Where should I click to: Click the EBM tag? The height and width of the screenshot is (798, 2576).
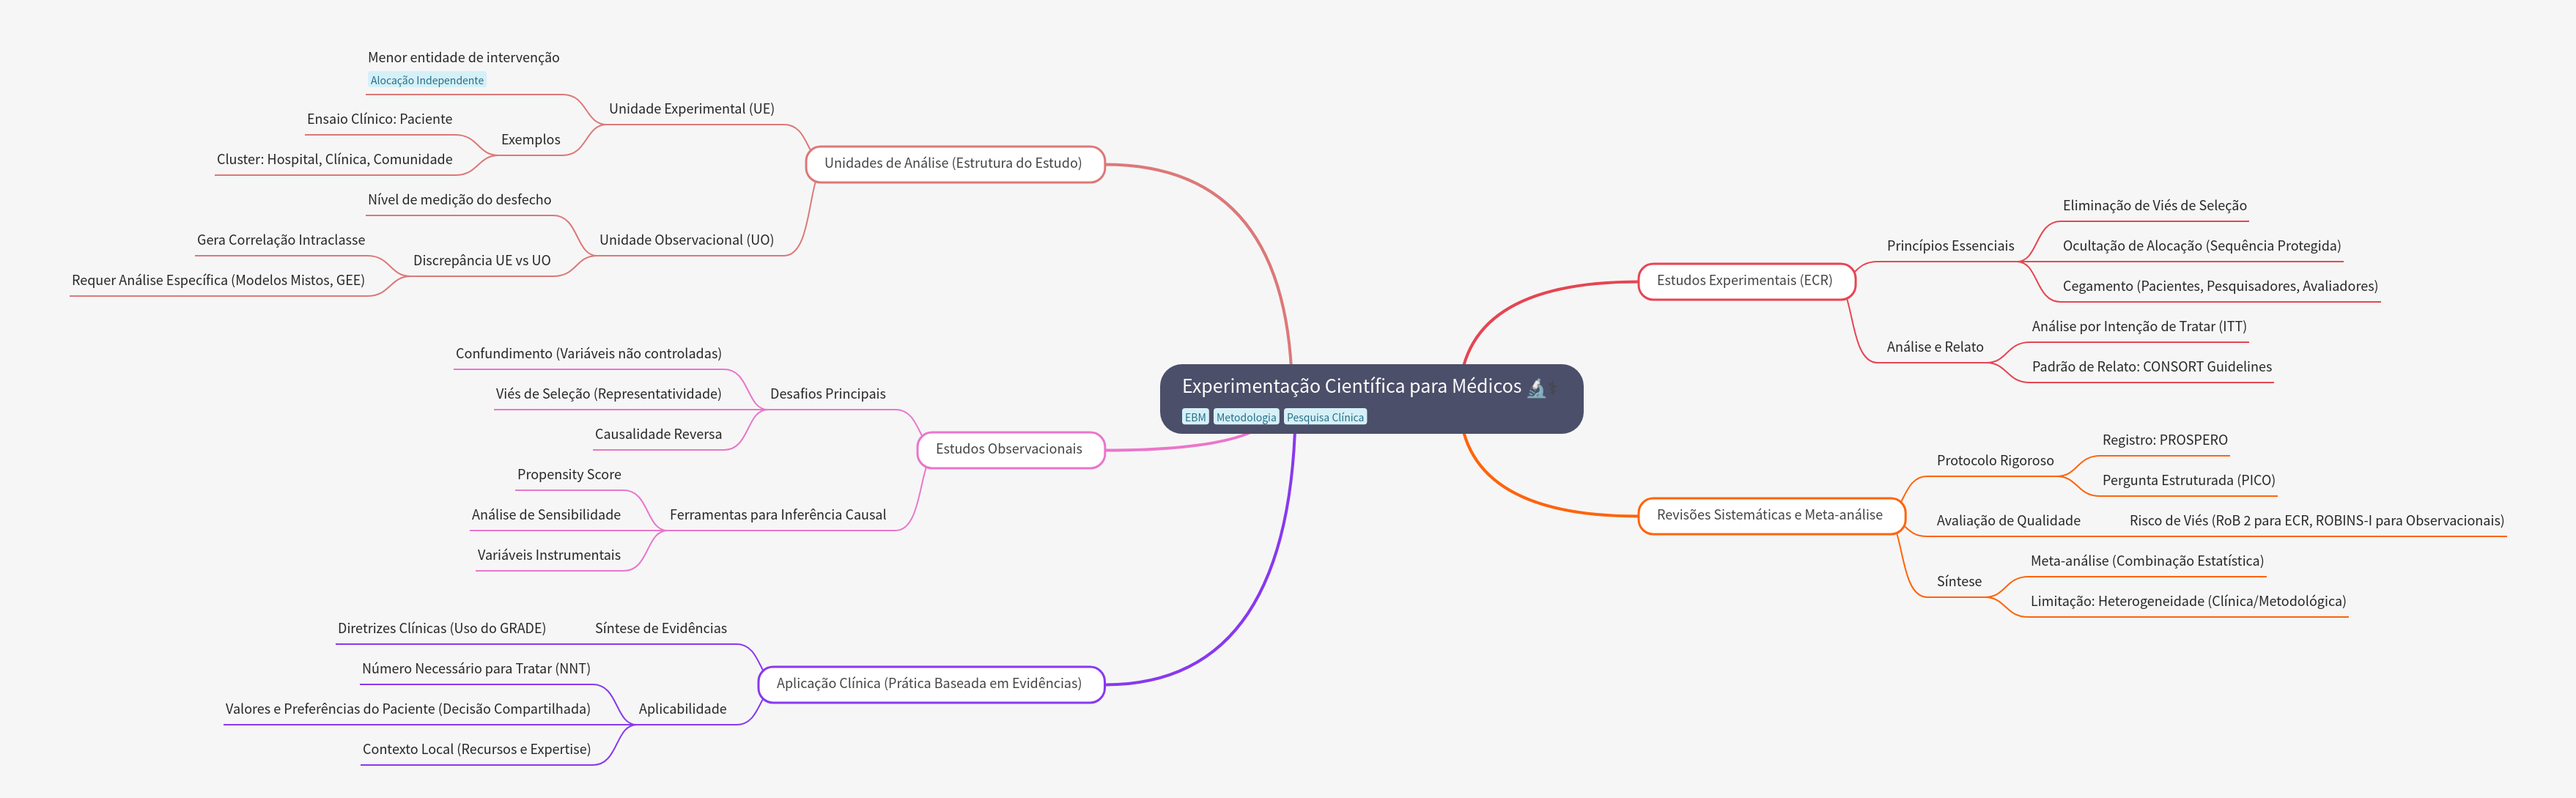pyautogui.click(x=1195, y=417)
